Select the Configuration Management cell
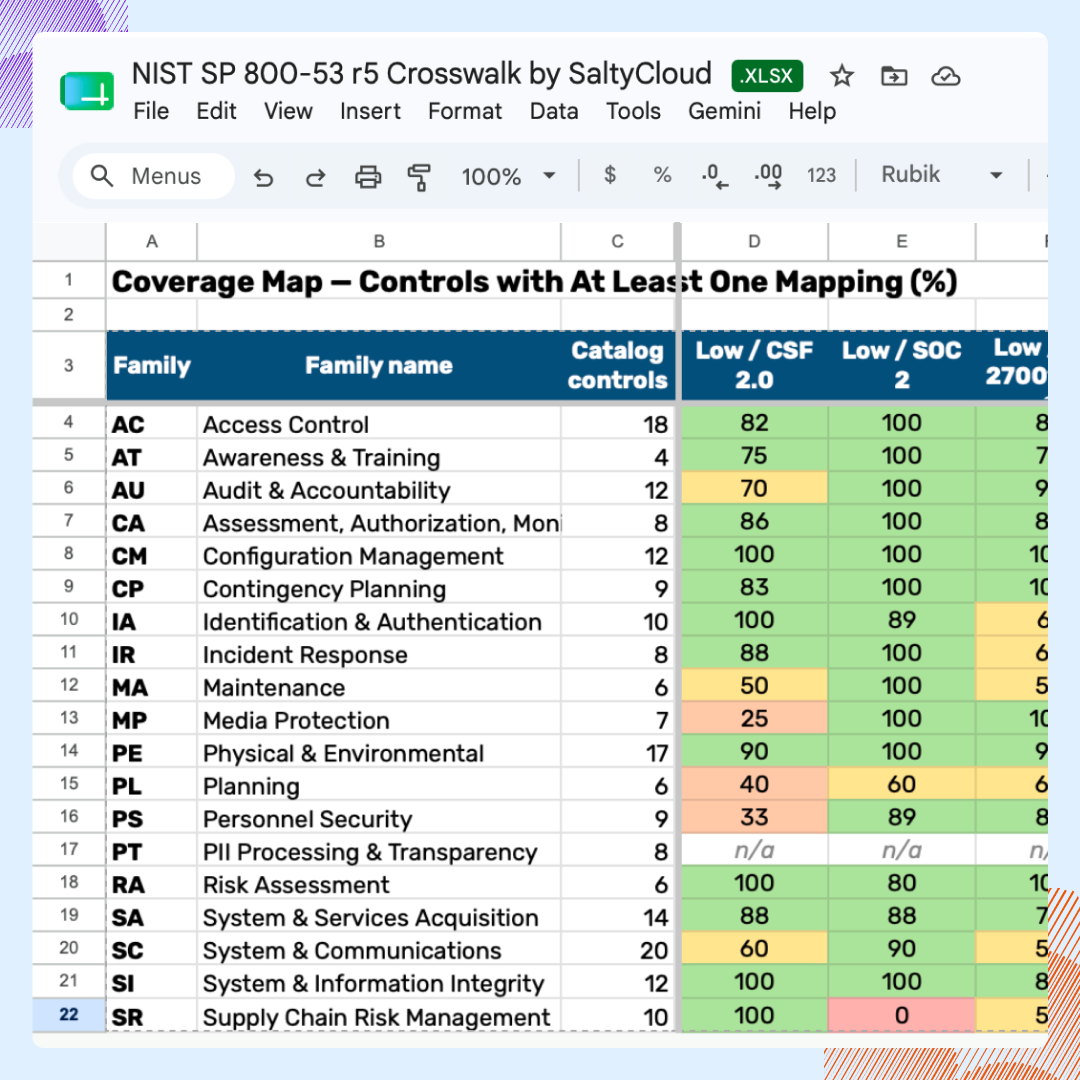1080x1080 pixels. (379, 556)
